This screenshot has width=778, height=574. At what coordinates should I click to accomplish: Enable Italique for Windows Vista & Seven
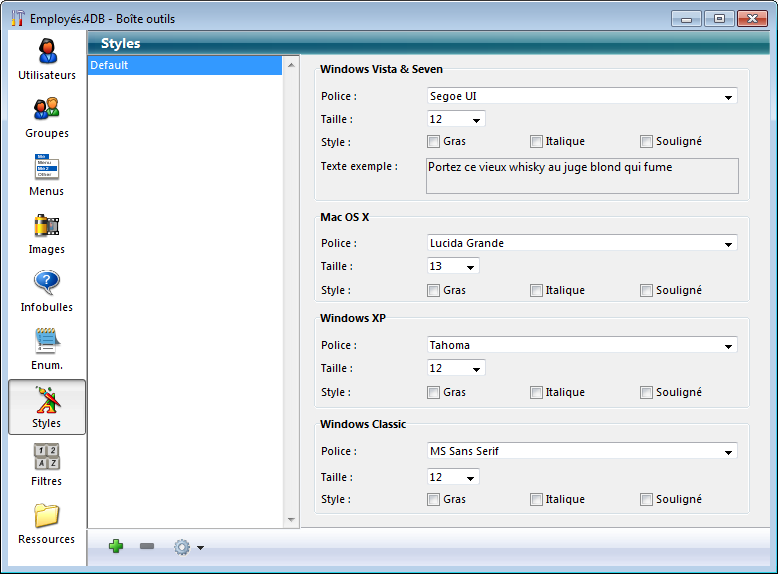tap(536, 141)
